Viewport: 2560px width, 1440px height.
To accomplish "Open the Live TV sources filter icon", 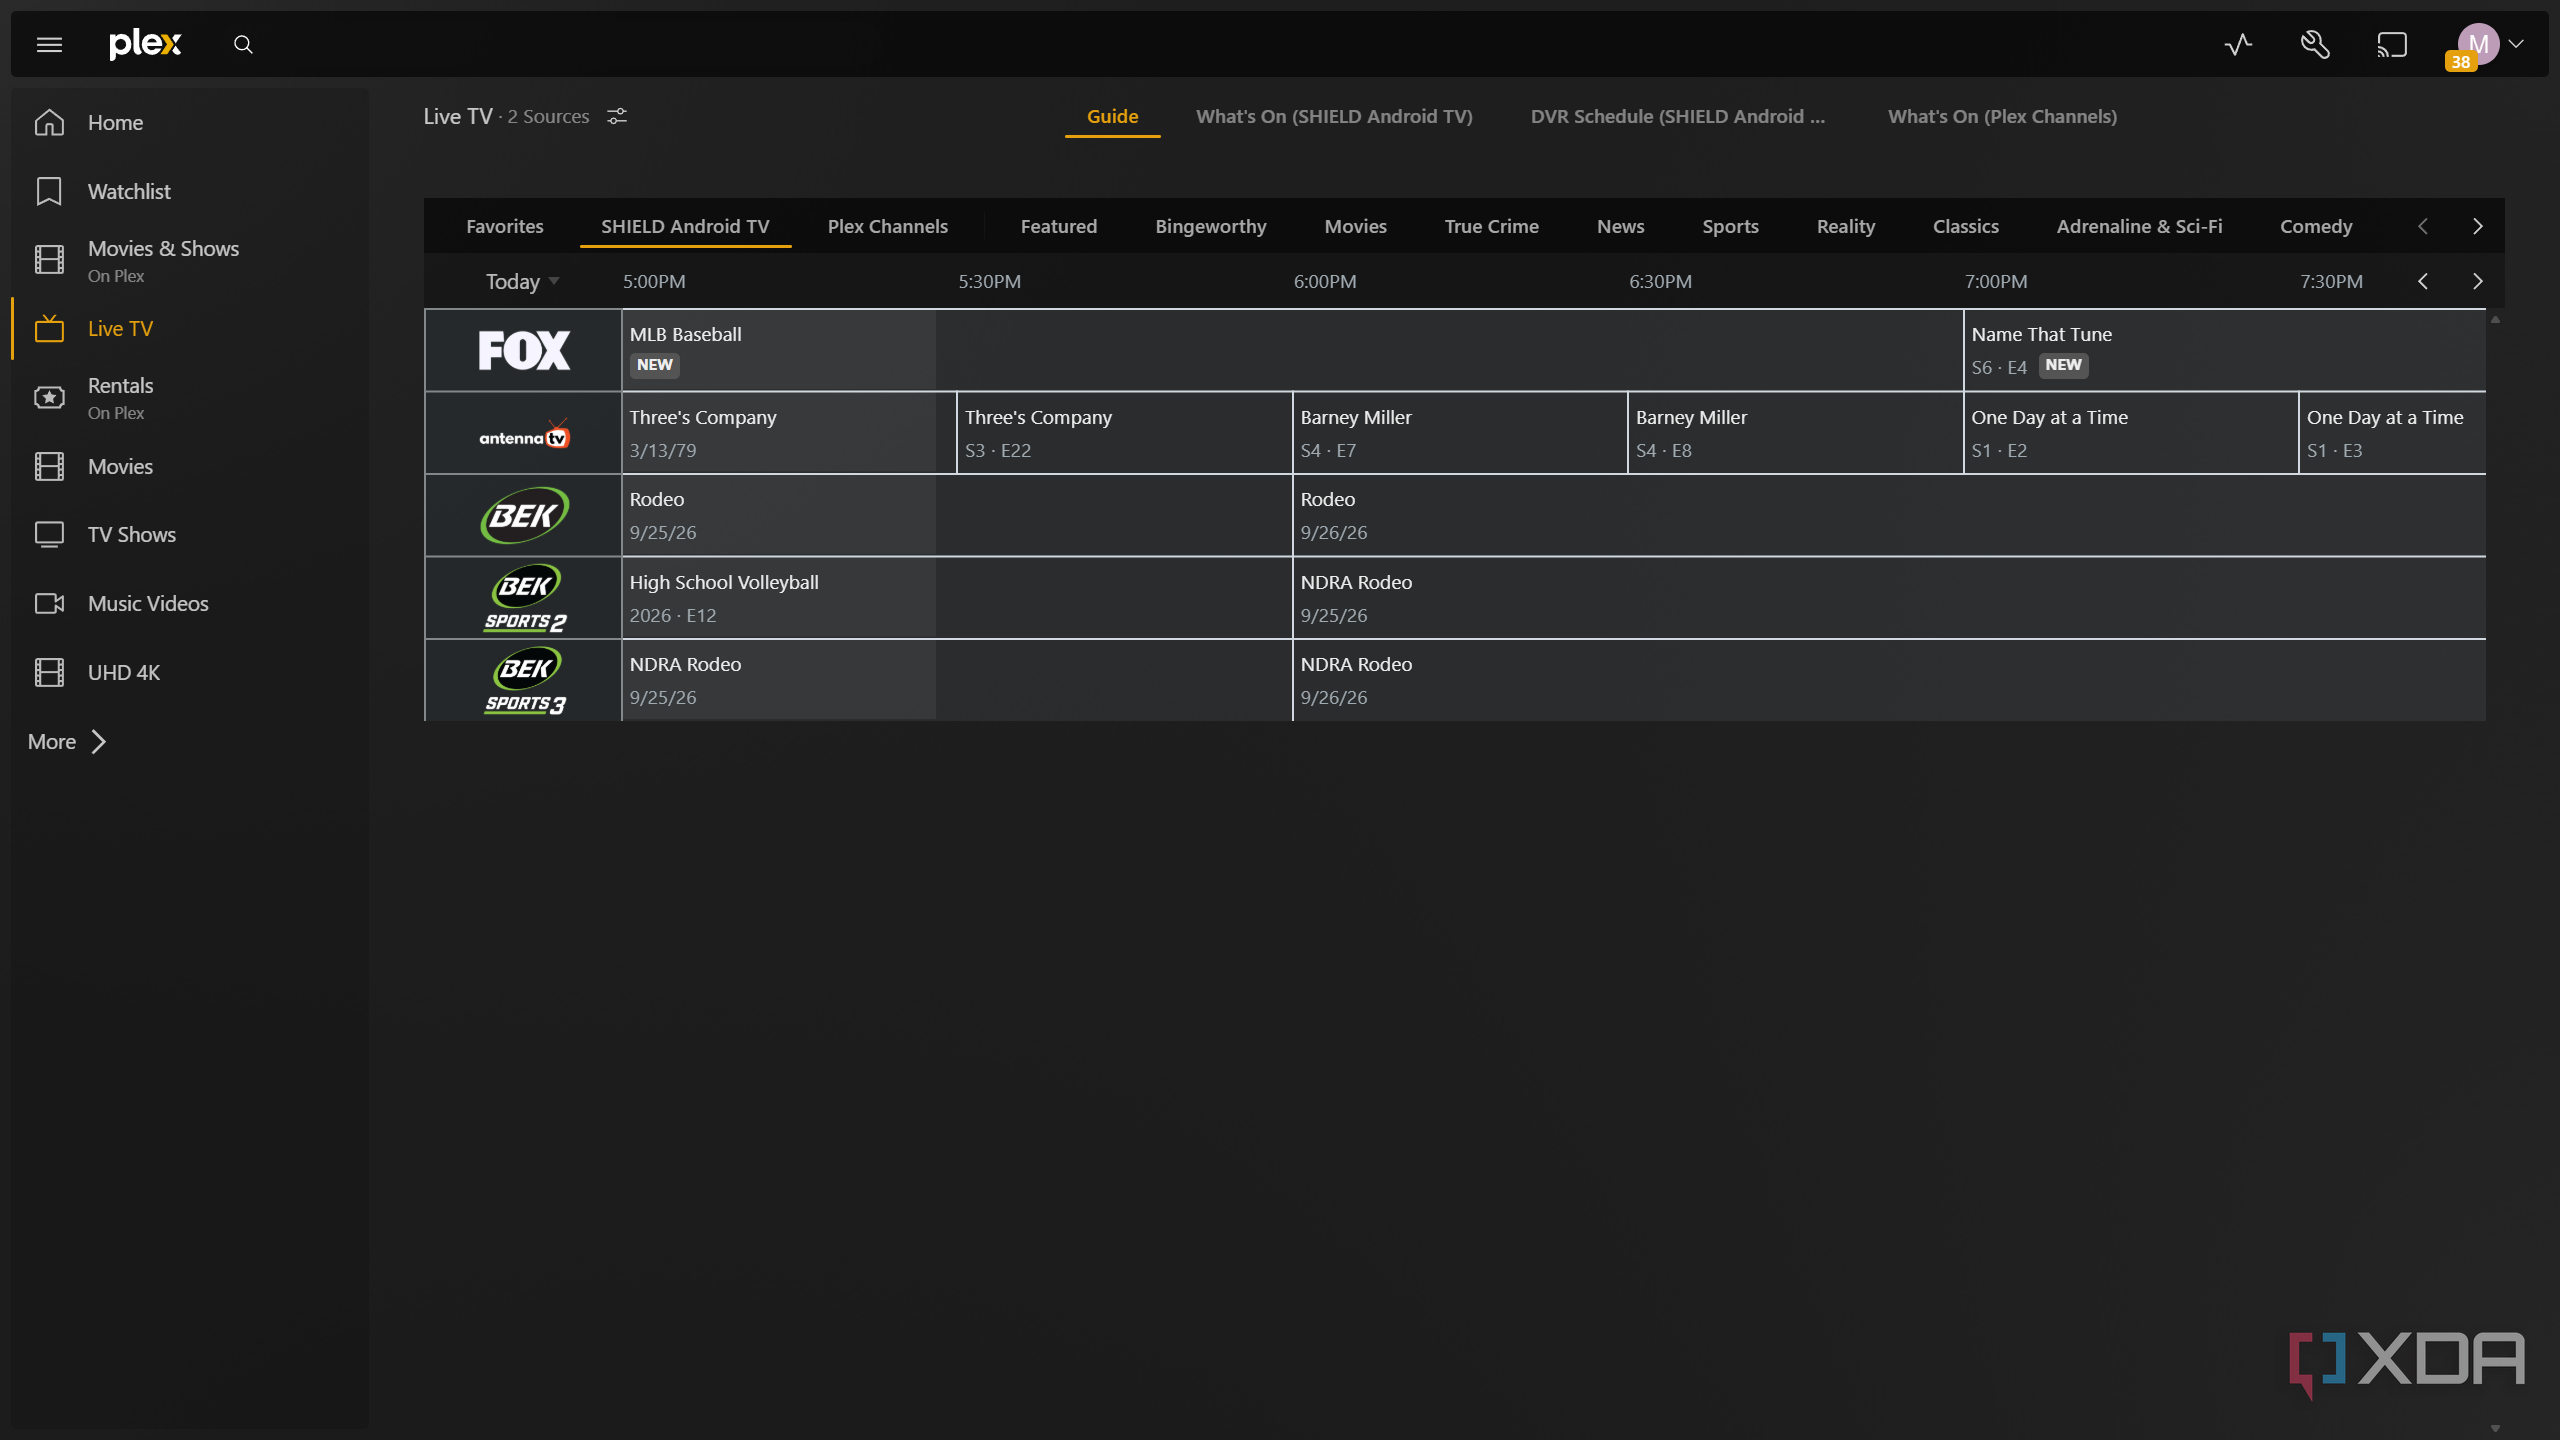I will 617,116.
